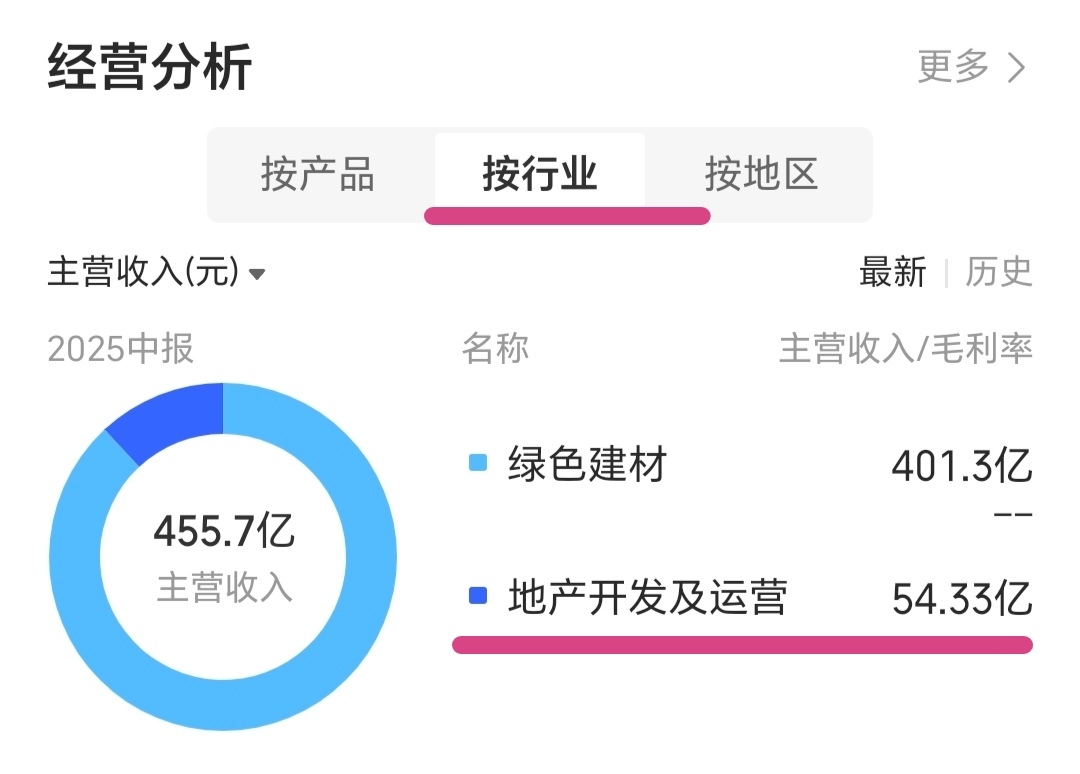Click the dark blue square beside 地产开发及运营

478,597
